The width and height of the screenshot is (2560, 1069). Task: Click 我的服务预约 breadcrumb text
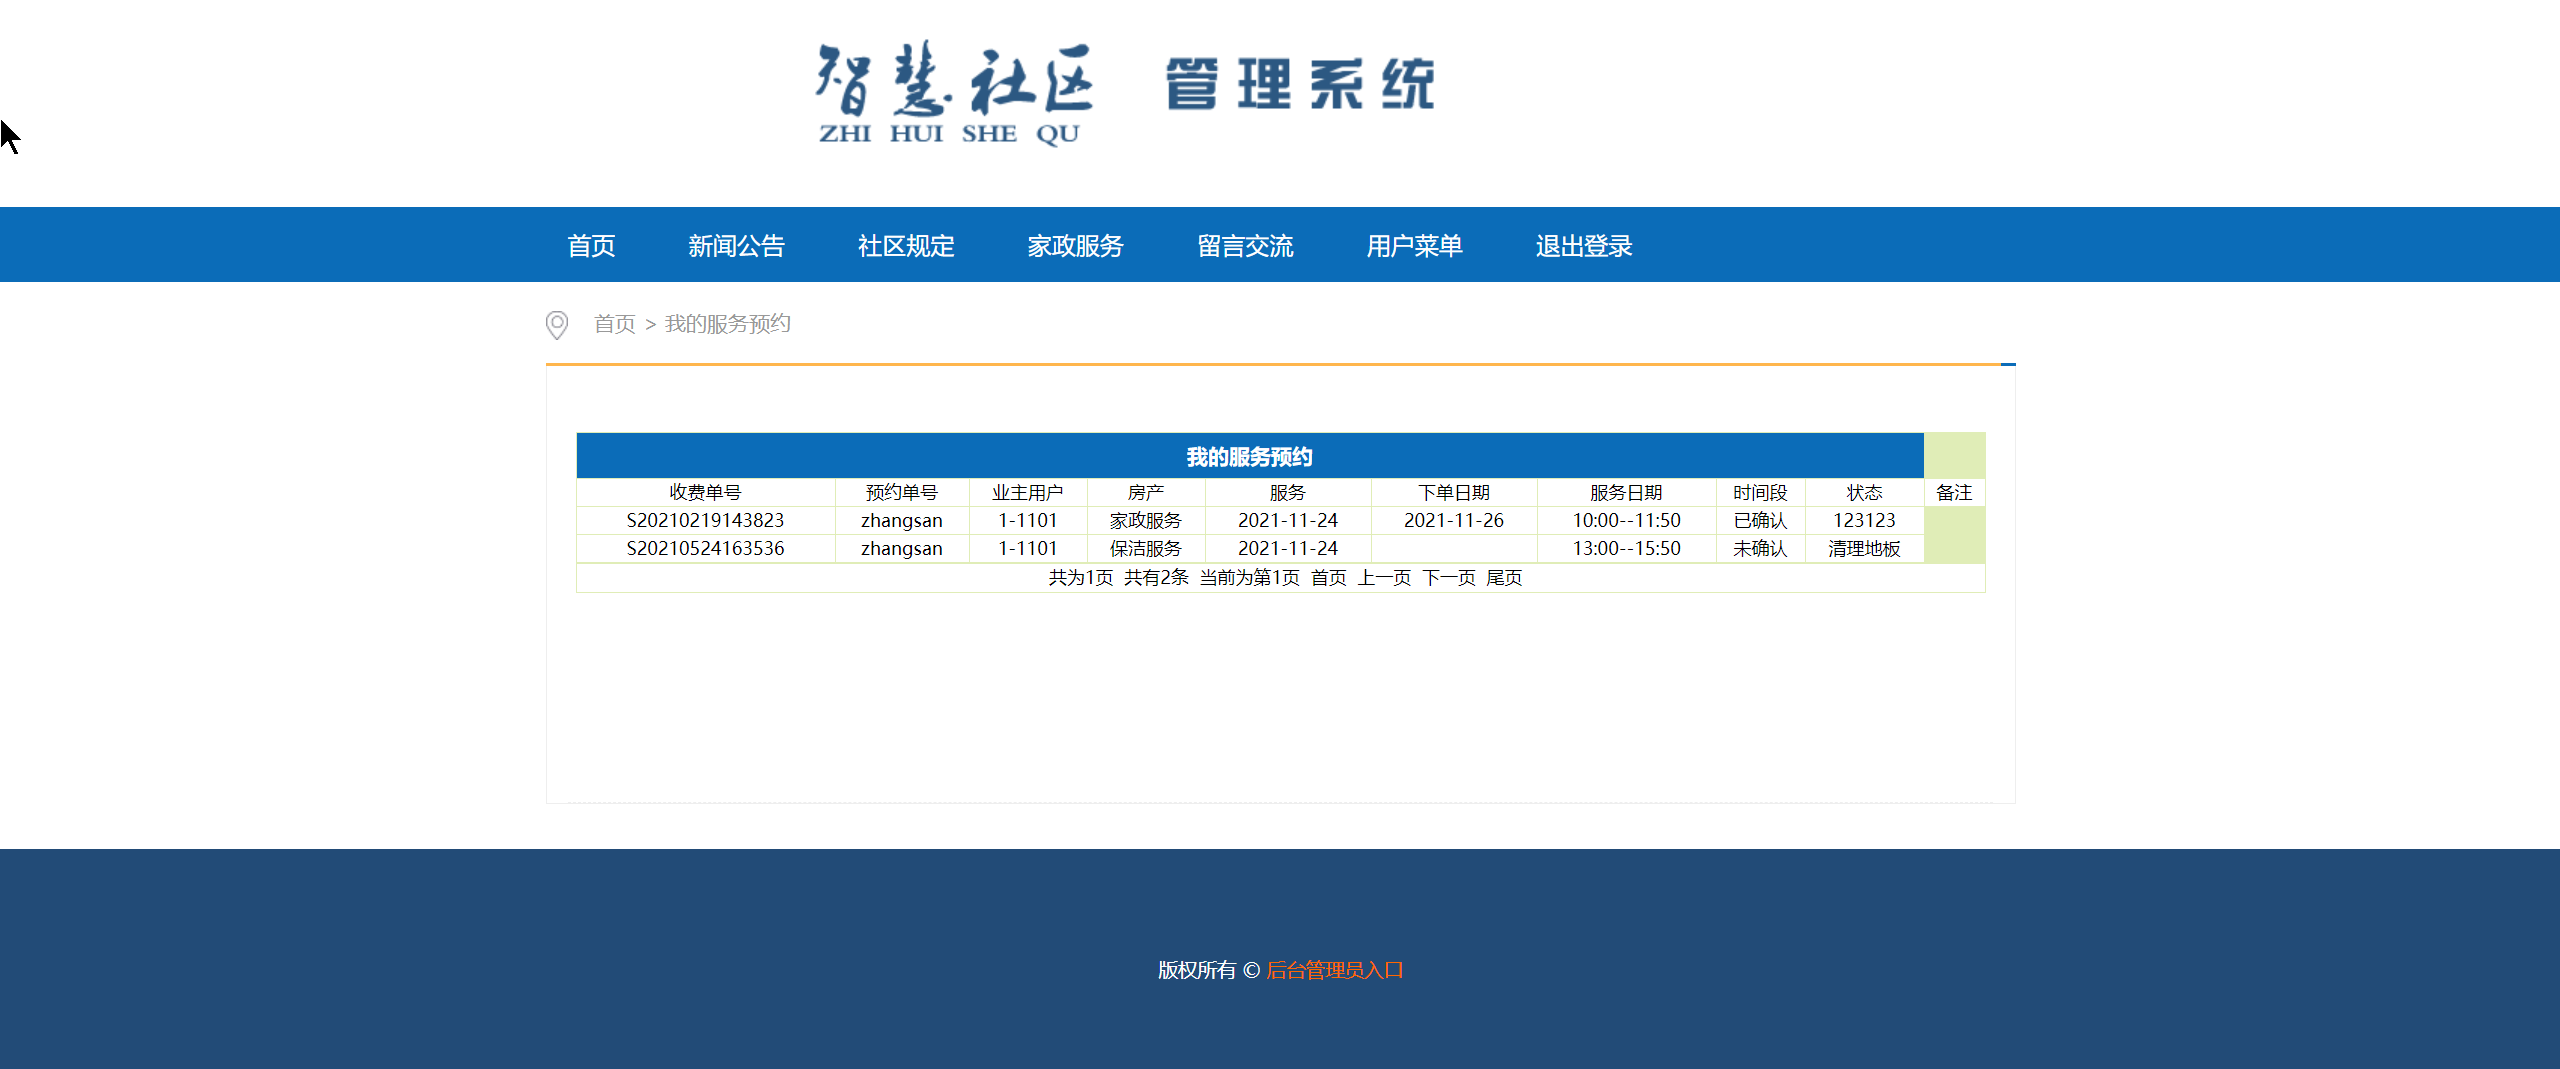pos(728,324)
